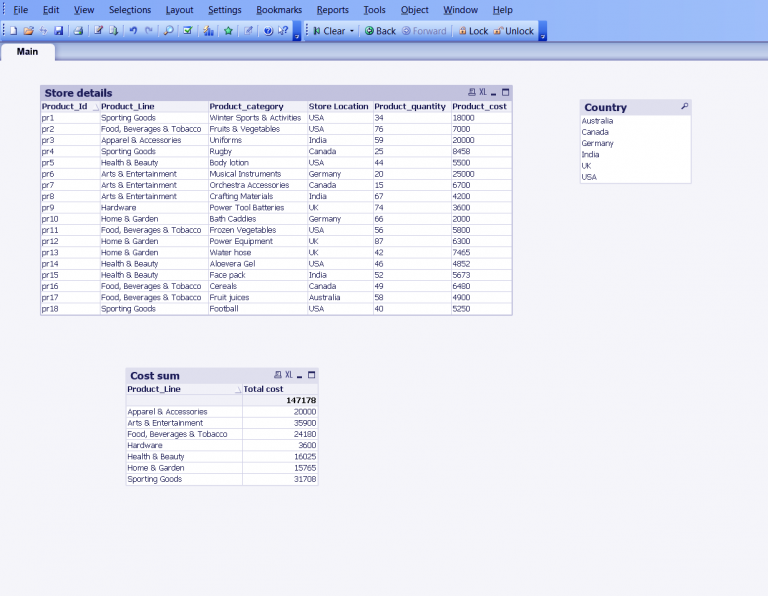Screen dimensions: 768x596
Task: Click the Current Selections checkmark icon
Action: (188, 31)
